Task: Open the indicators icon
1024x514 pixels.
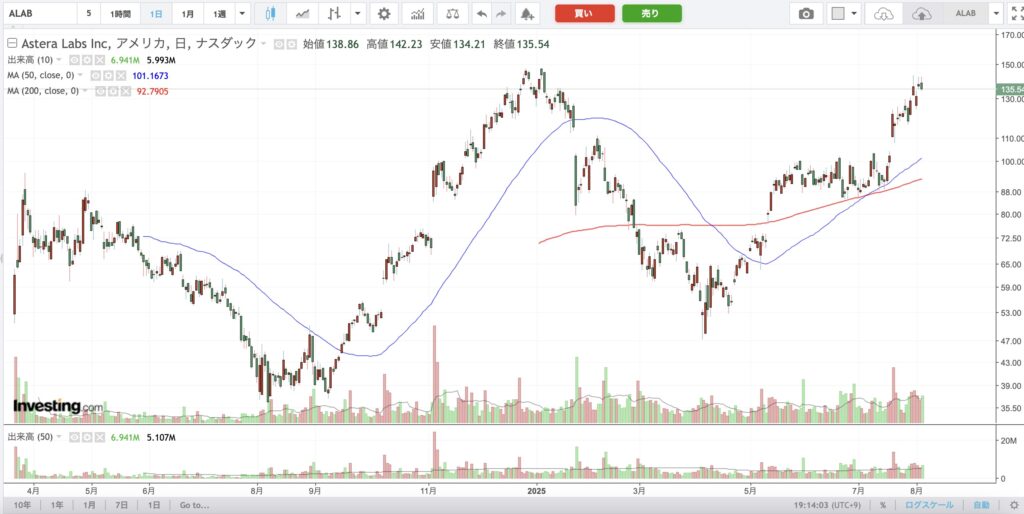Action: coord(418,13)
